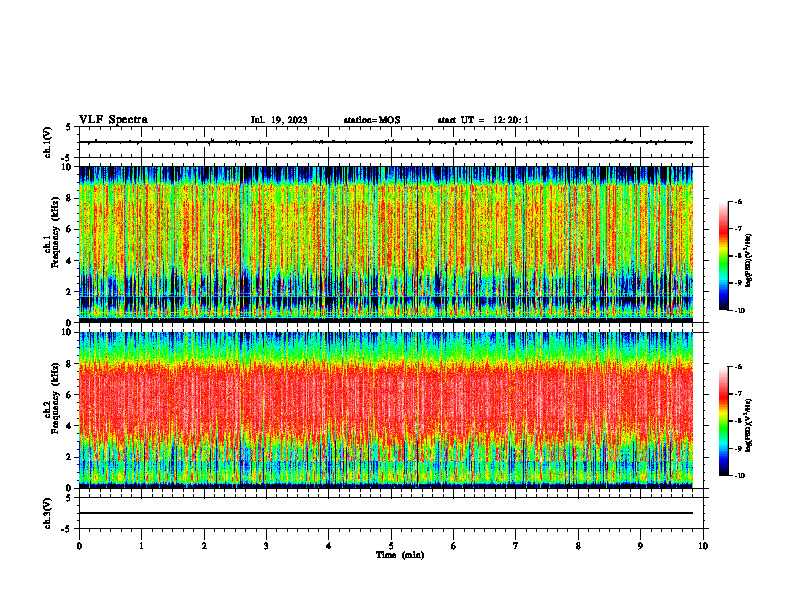Click the ch.1 voltage waveform trace panel

[x=391, y=142]
